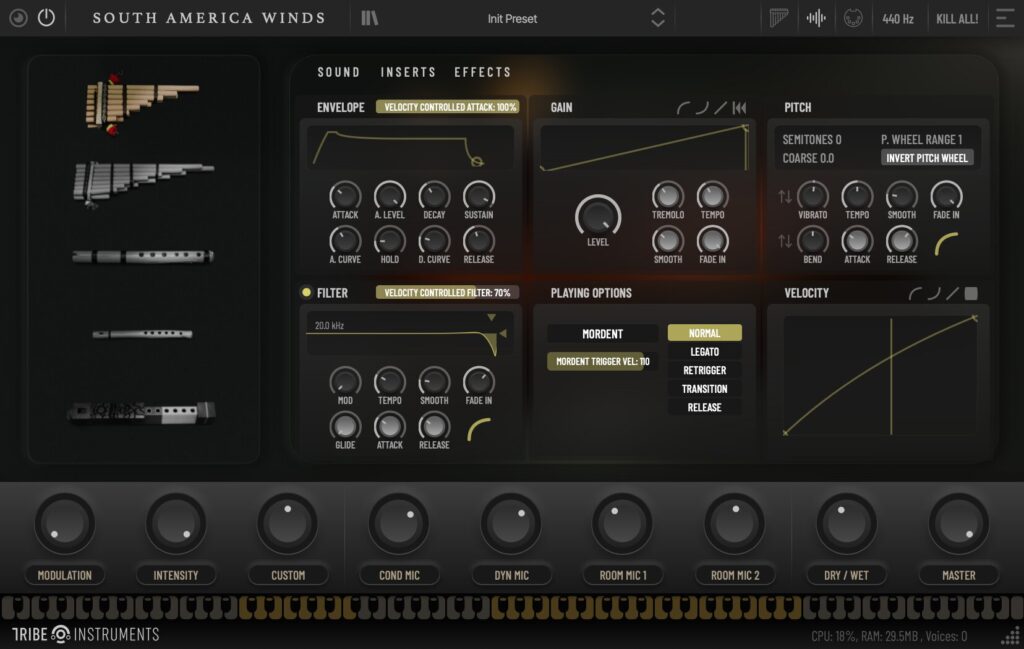The width and height of the screenshot is (1024, 649).
Task: Open the Init Preset selector arrows
Action: [658, 18]
